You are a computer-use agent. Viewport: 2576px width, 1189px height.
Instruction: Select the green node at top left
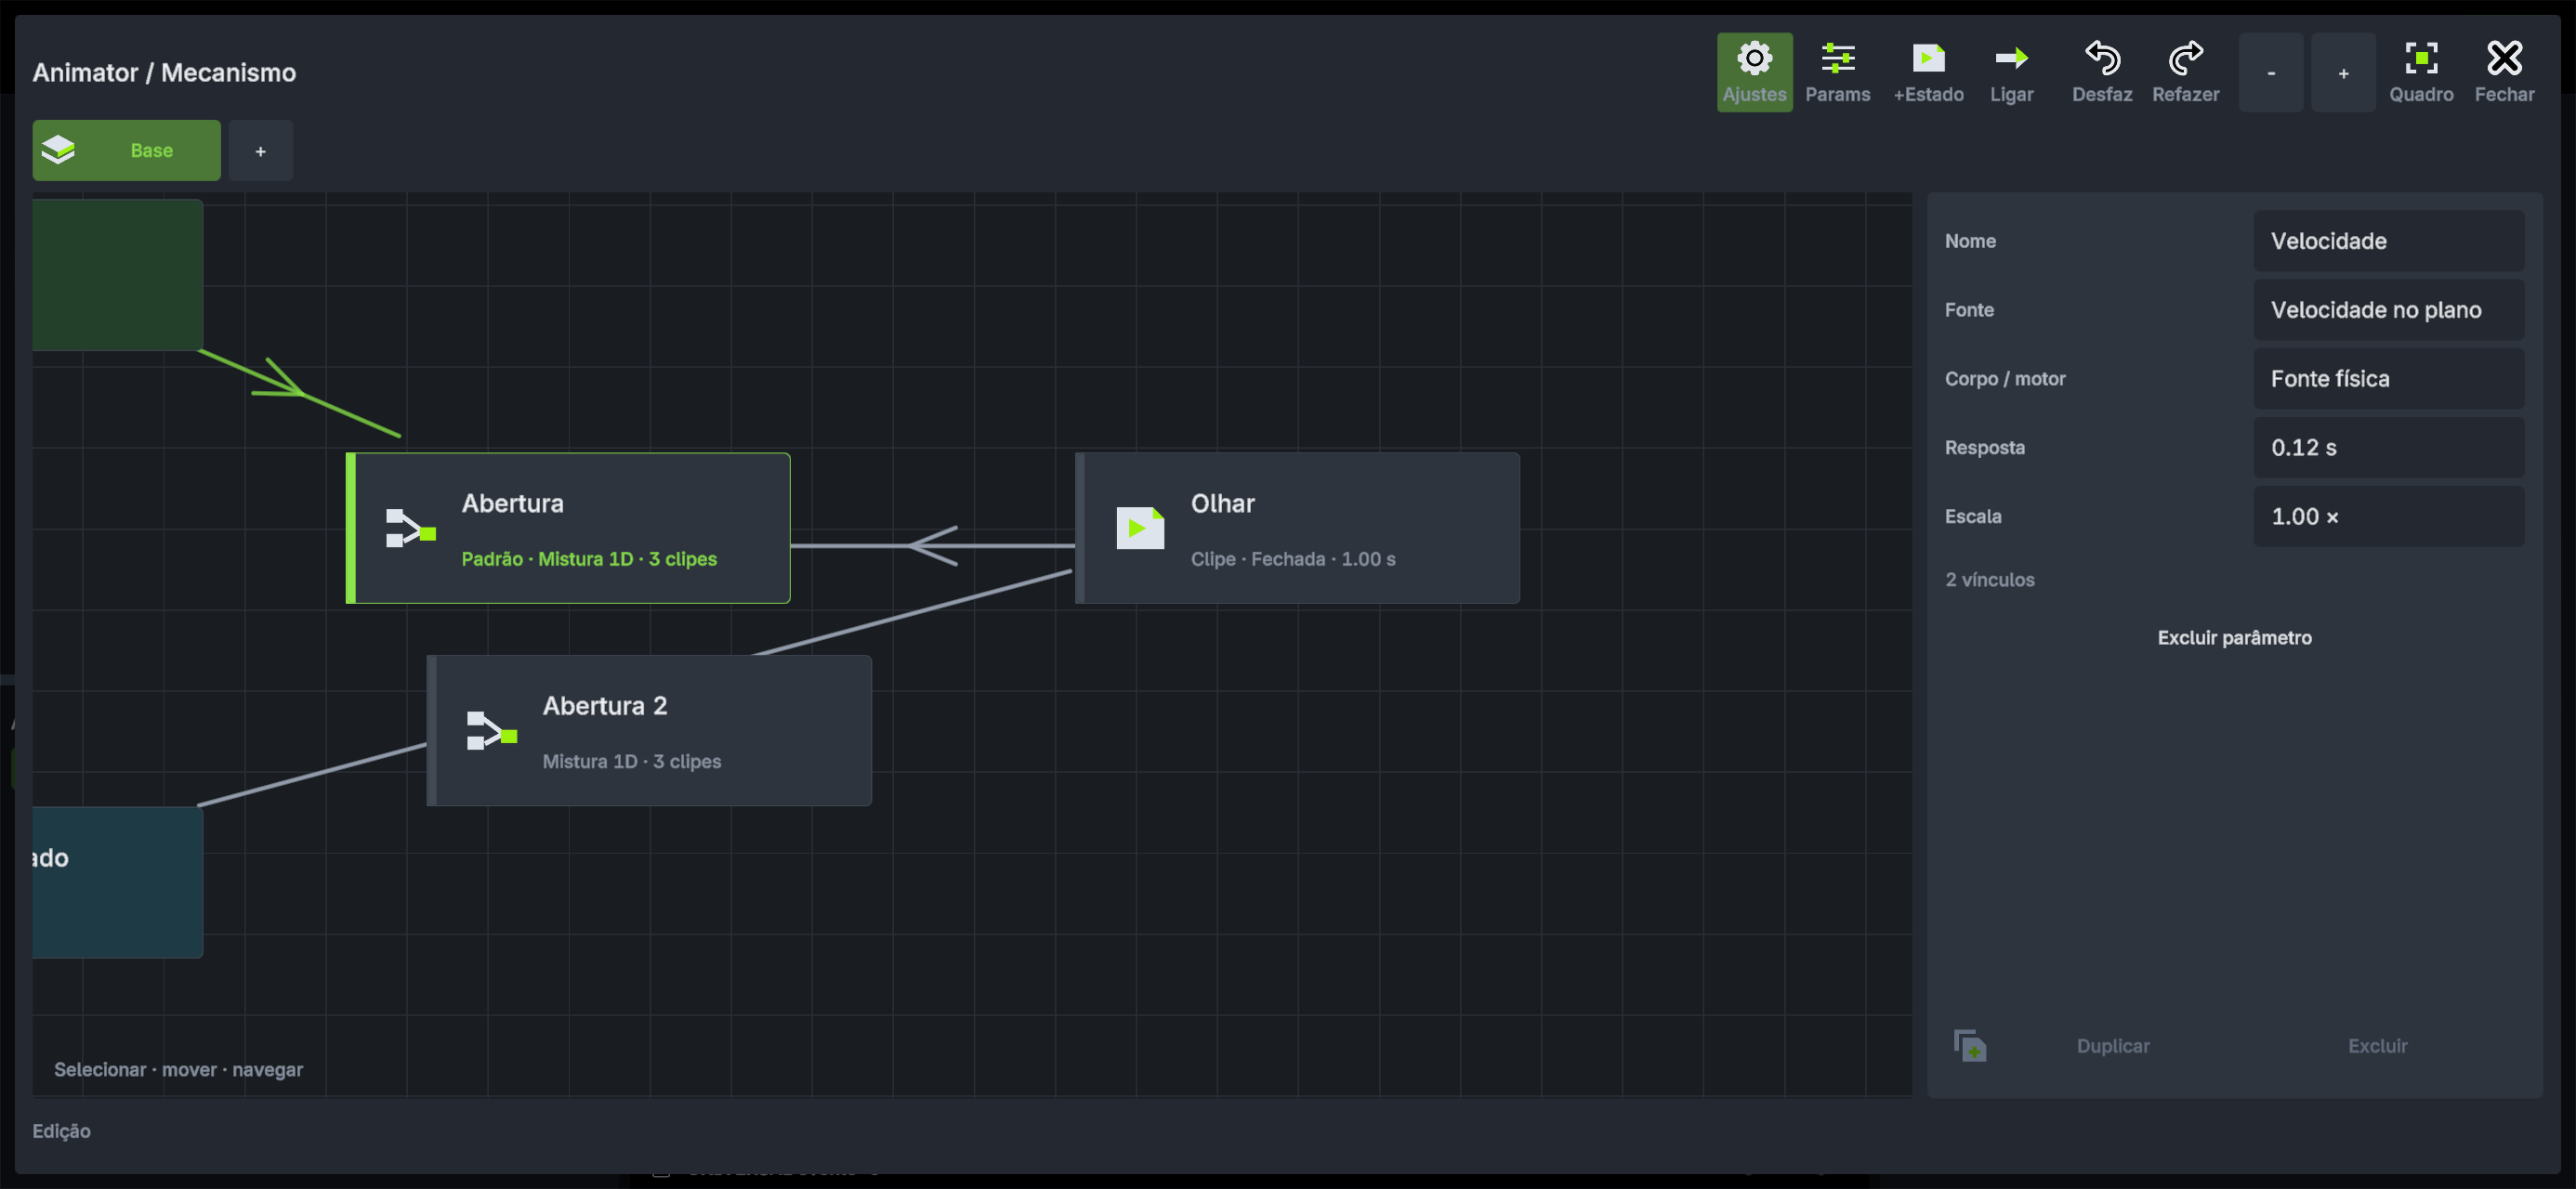[117, 275]
